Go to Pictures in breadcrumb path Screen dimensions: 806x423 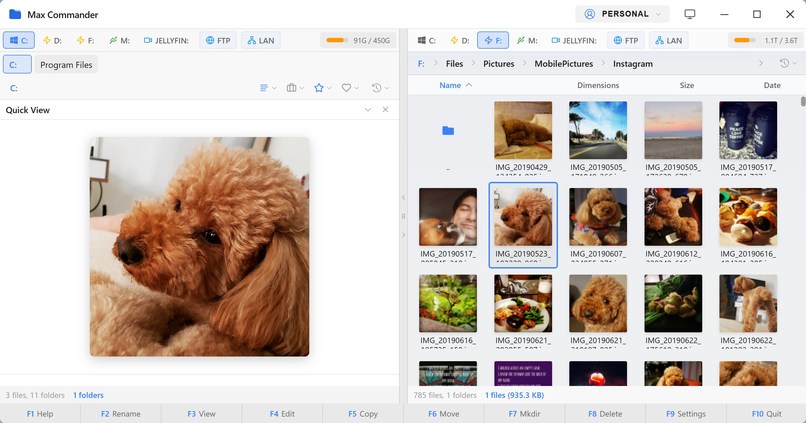pos(499,64)
